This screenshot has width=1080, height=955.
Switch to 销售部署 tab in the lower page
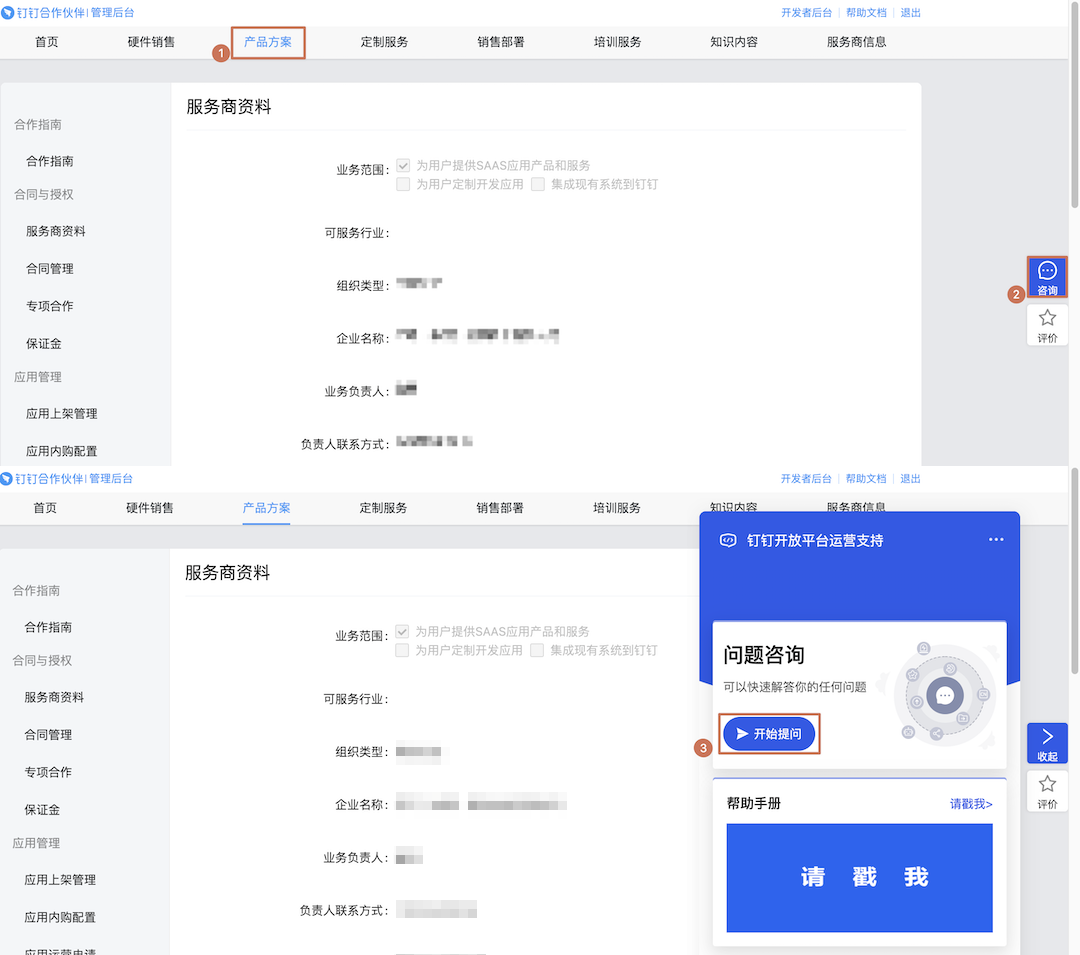pyautogui.click(x=499, y=508)
